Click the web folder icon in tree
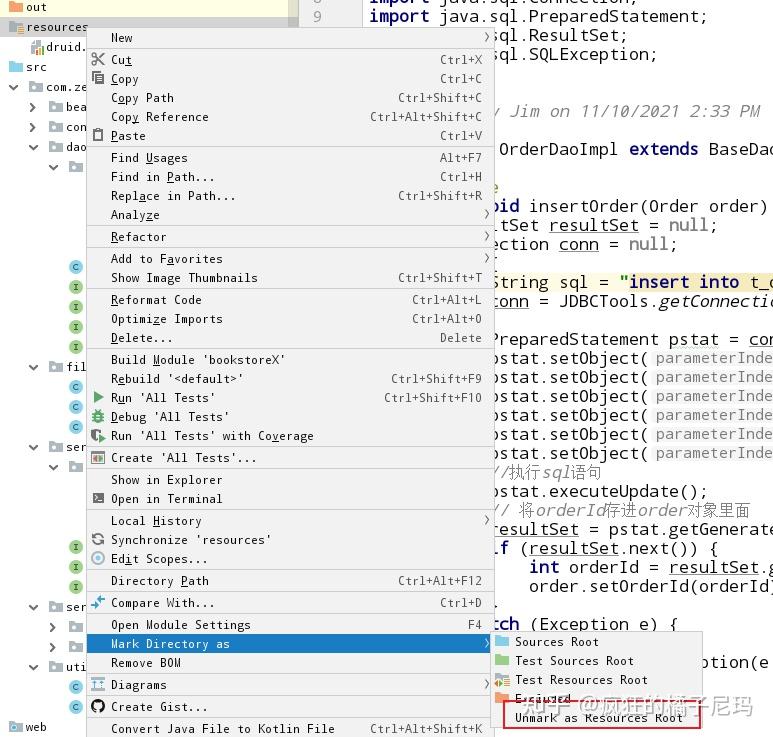The image size is (773, 737). tap(16, 727)
